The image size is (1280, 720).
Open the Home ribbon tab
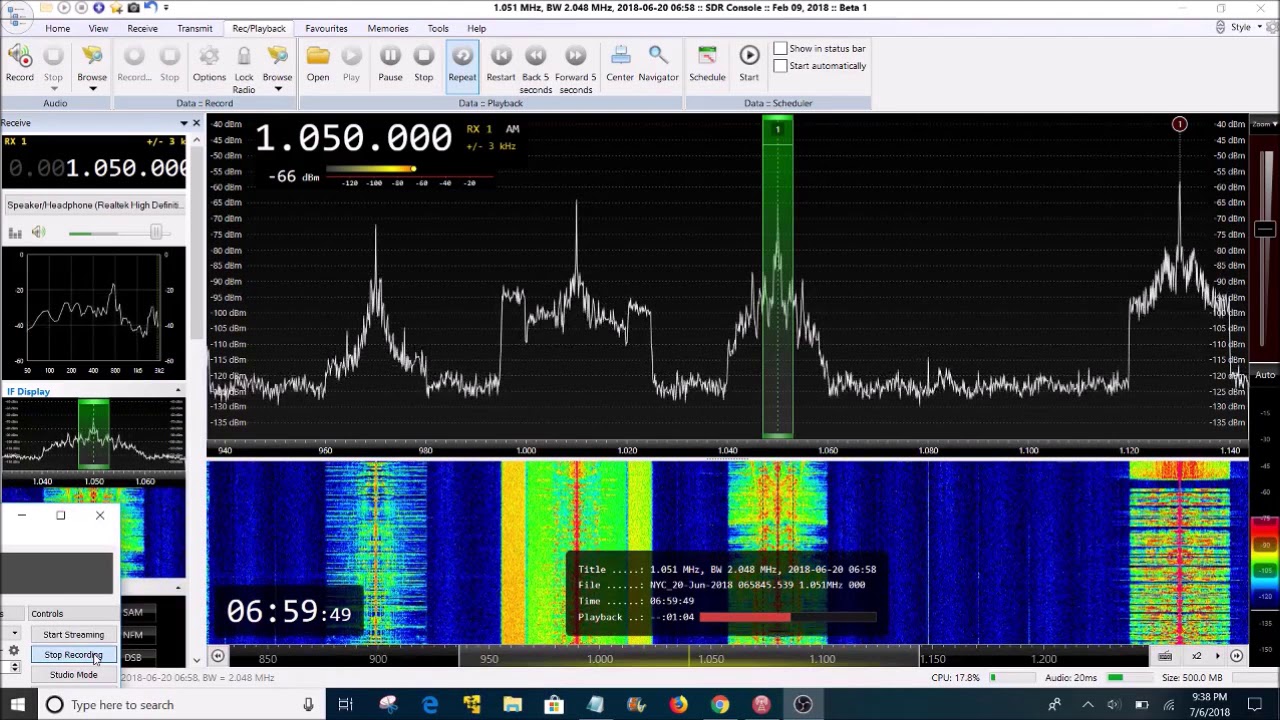pyautogui.click(x=57, y=28)
